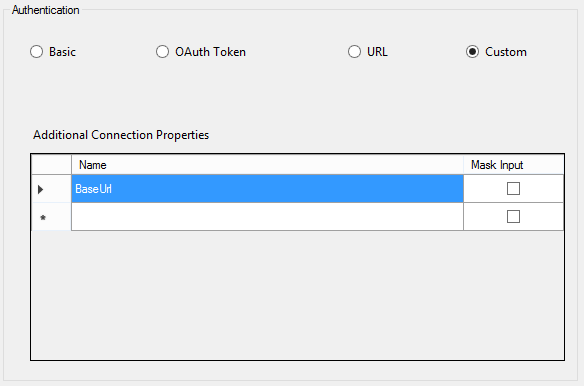Click the Custom label text

(x=506, y=52)
